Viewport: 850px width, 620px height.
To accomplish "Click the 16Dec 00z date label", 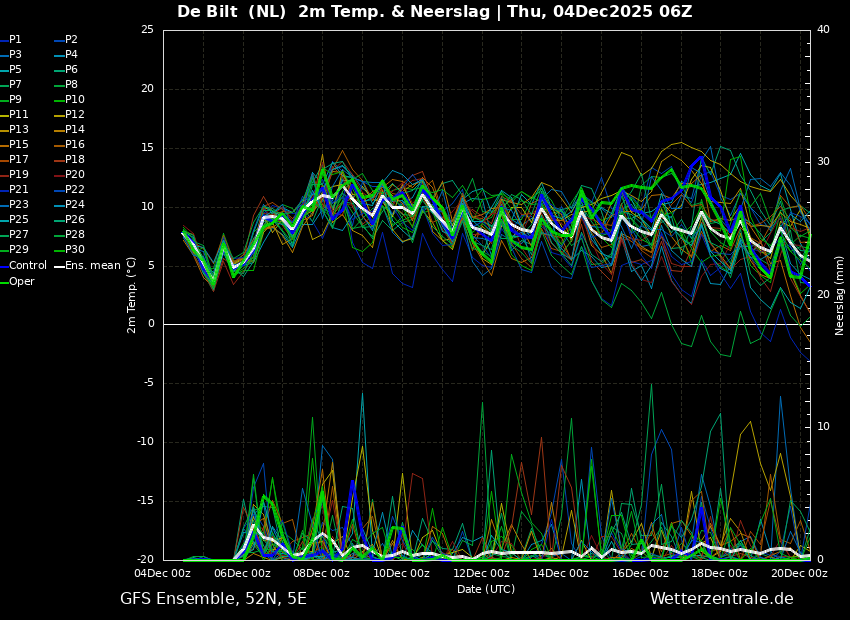I will (640, 574).
